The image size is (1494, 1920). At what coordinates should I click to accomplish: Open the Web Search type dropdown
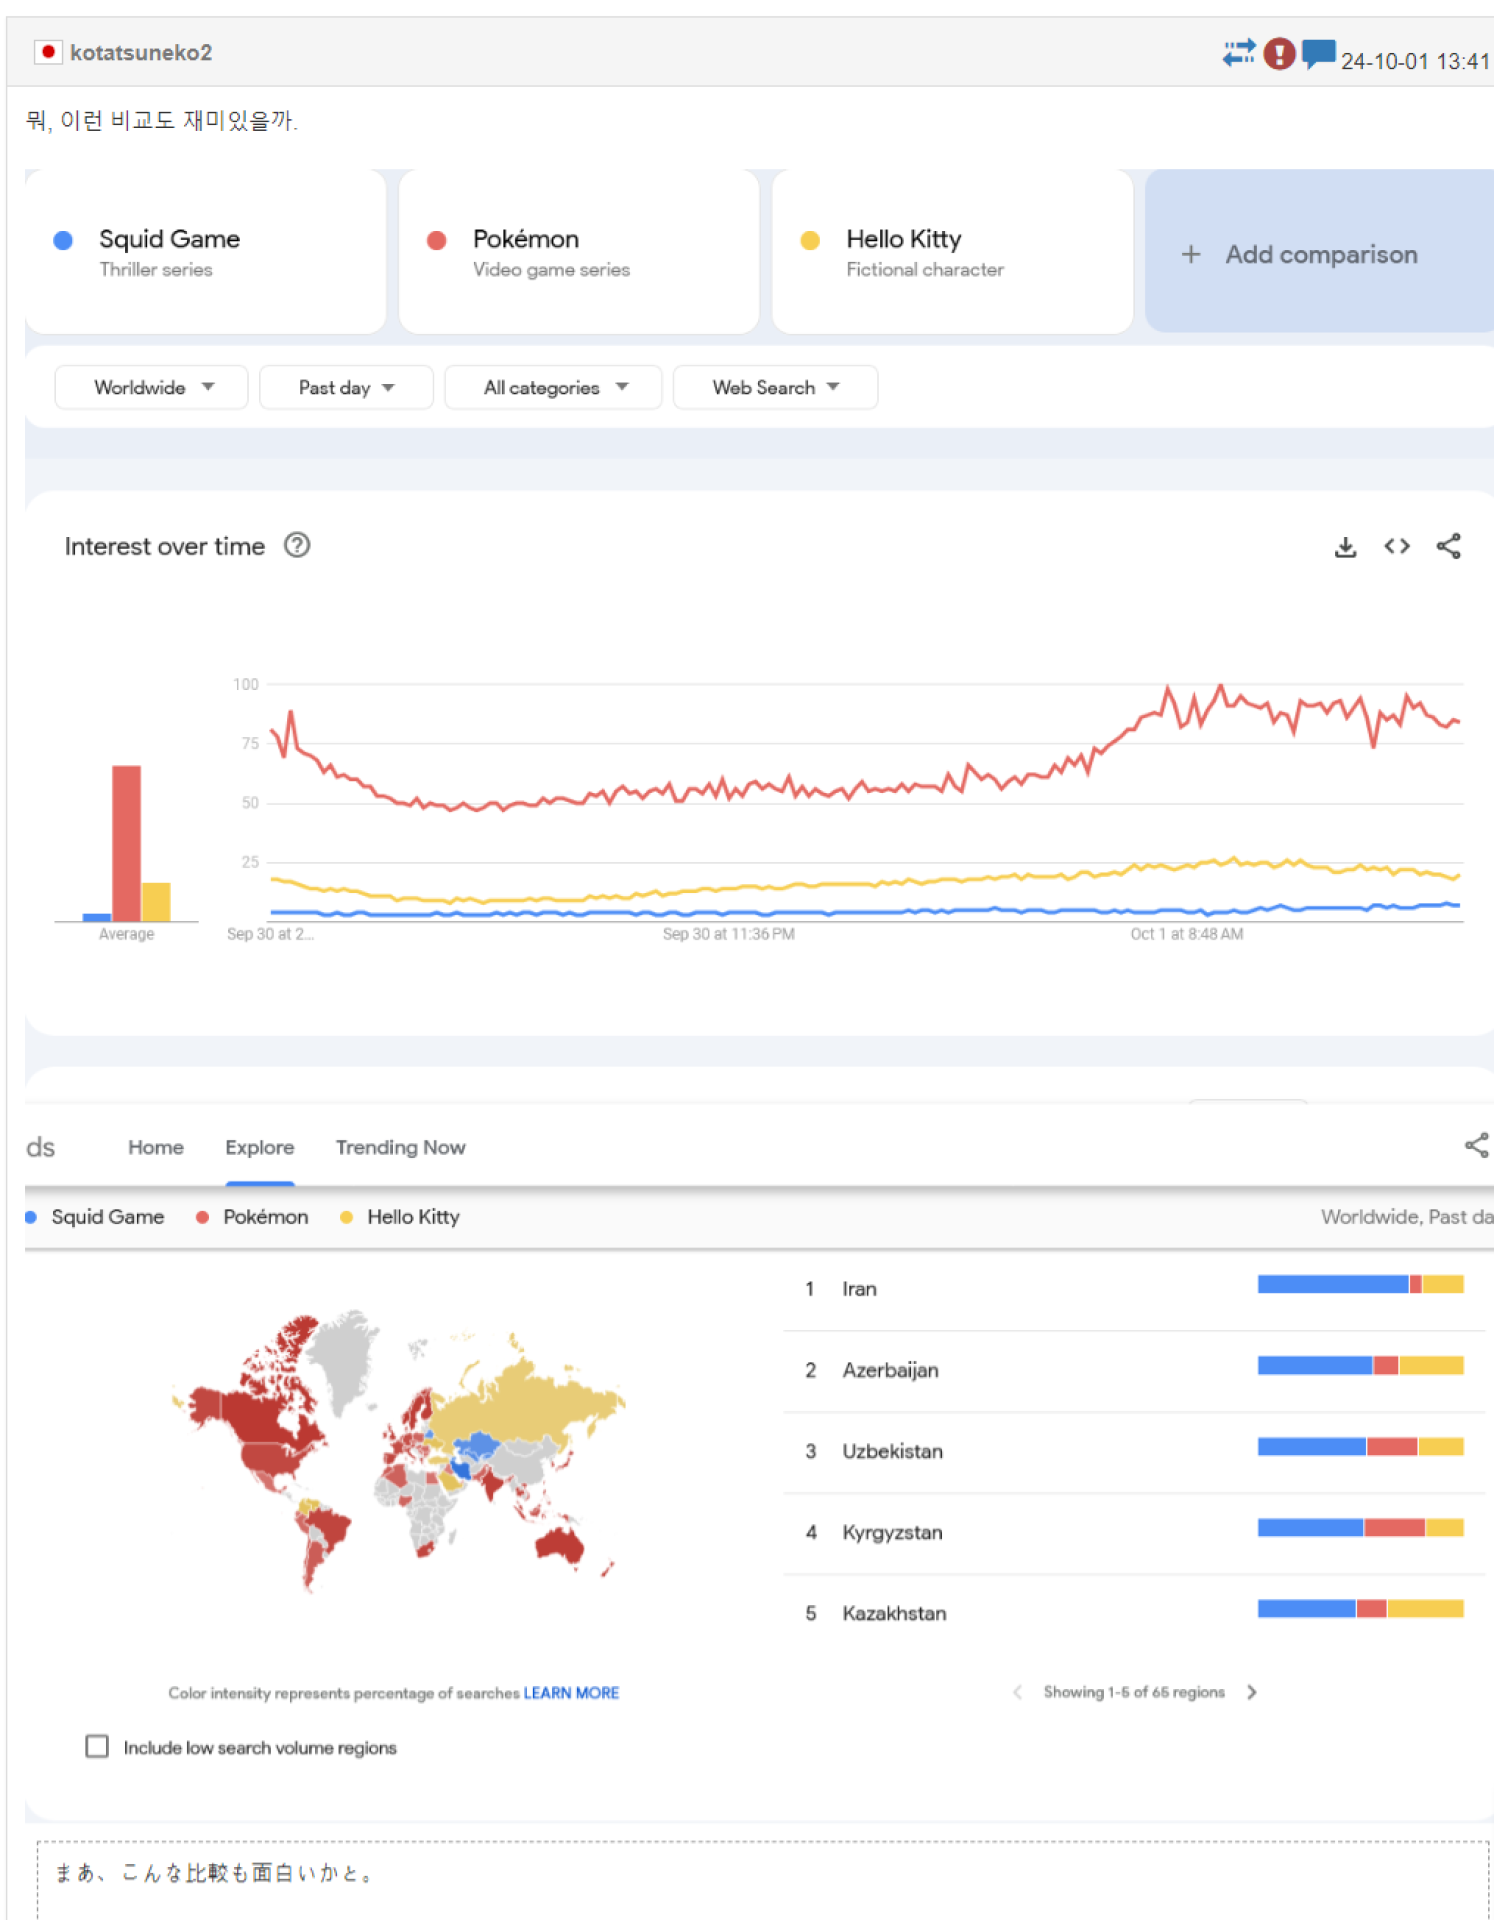[775, 387]
